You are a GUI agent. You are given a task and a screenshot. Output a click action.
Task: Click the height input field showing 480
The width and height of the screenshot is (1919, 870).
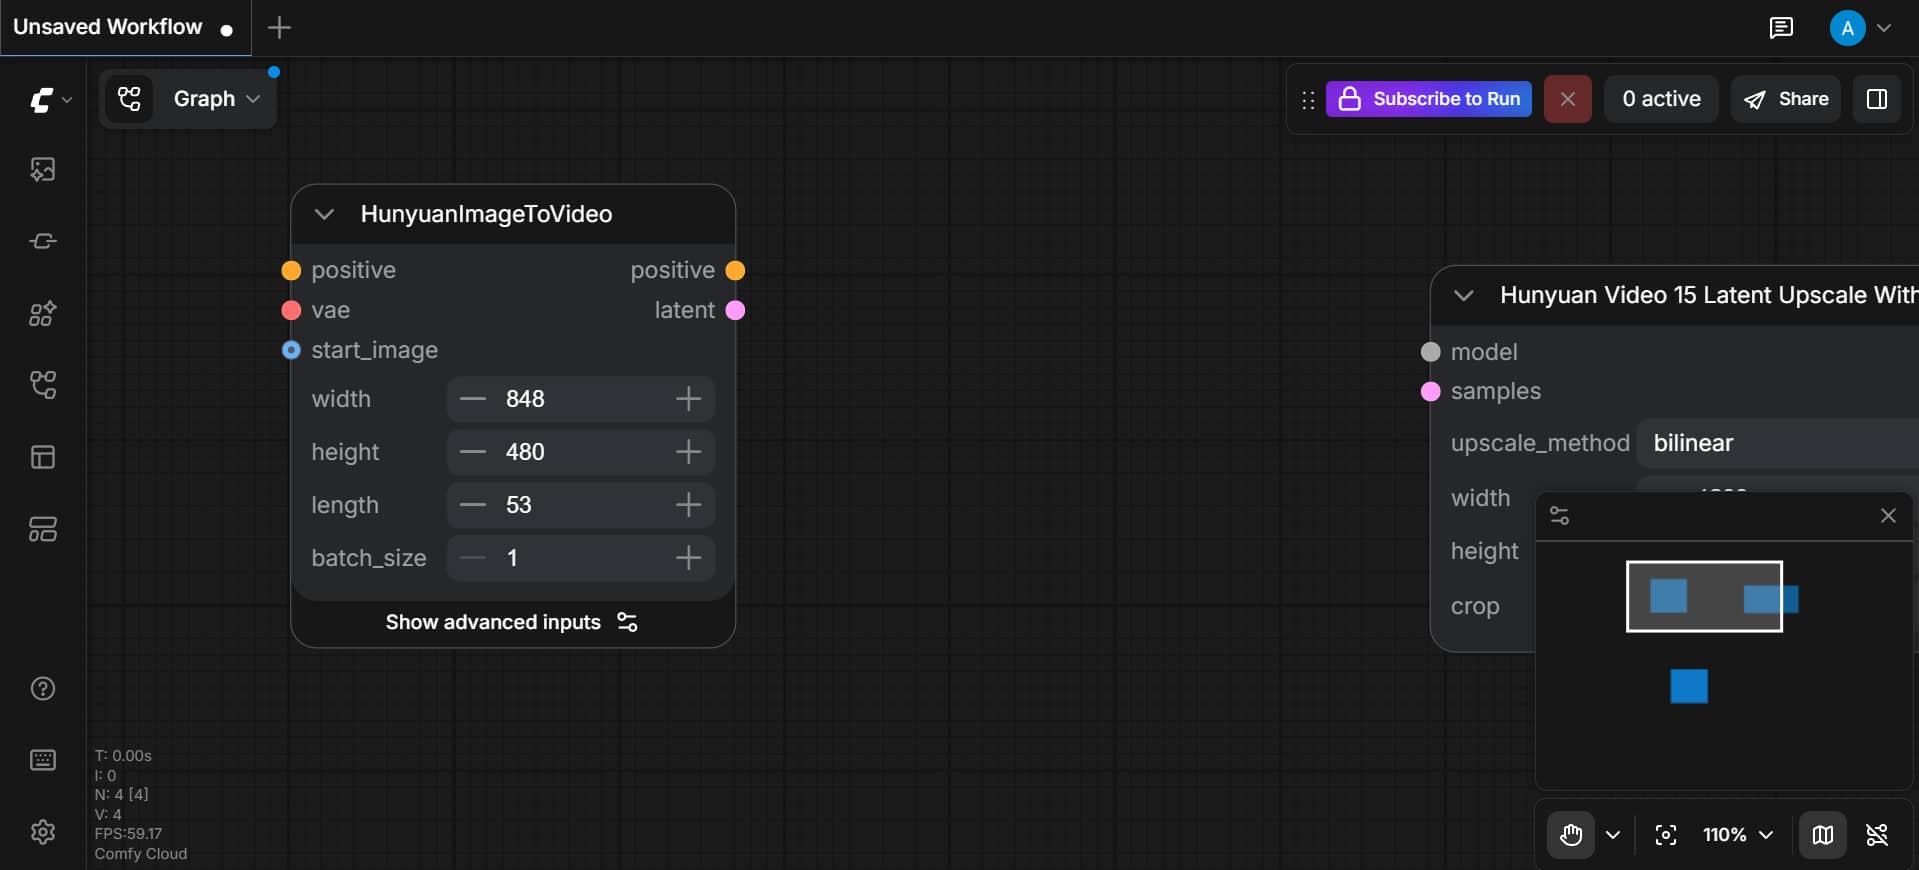coord(580,452)
